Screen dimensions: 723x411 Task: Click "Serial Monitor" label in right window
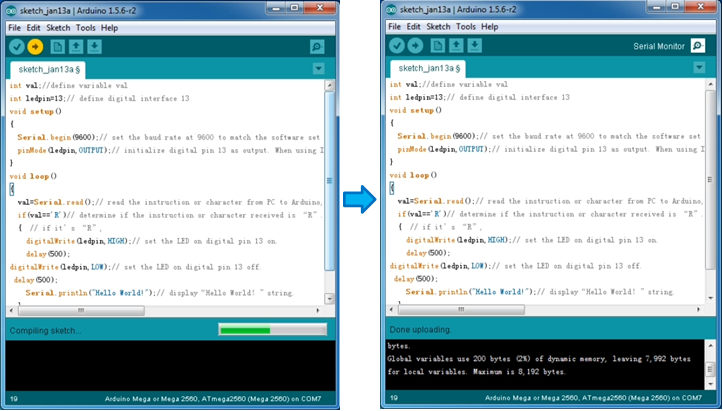pos(659,46)
